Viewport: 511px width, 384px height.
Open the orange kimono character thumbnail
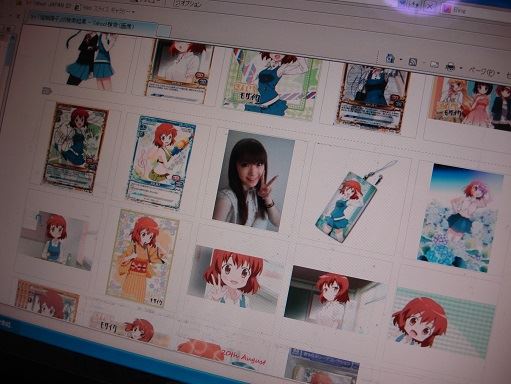point(142,258)
